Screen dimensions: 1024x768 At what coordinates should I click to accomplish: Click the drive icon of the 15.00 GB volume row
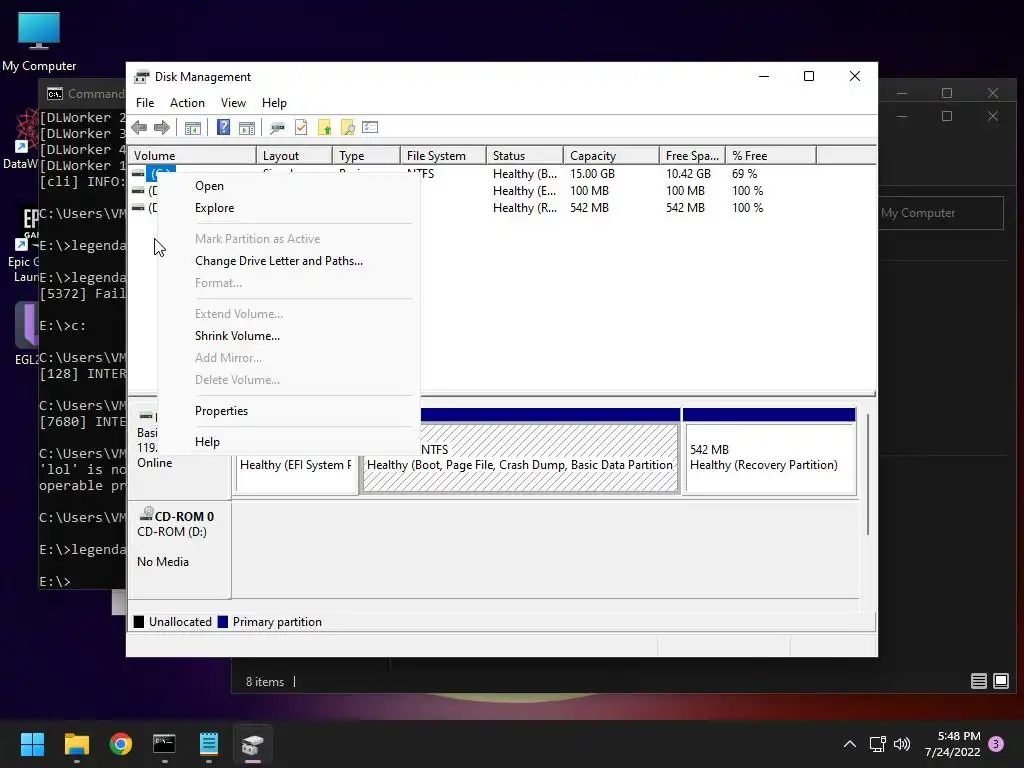[x=138, y=174]
